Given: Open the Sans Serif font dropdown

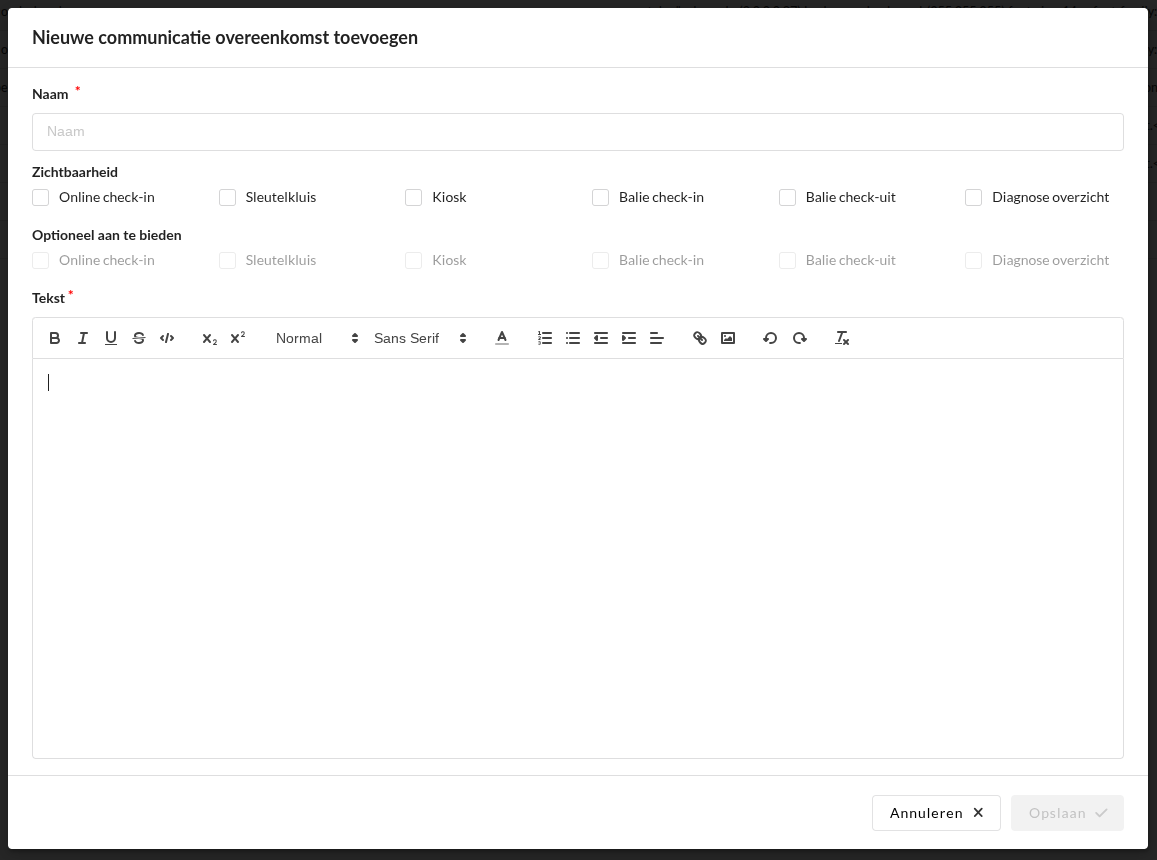Looking at the screenshot, I should 420,338.
